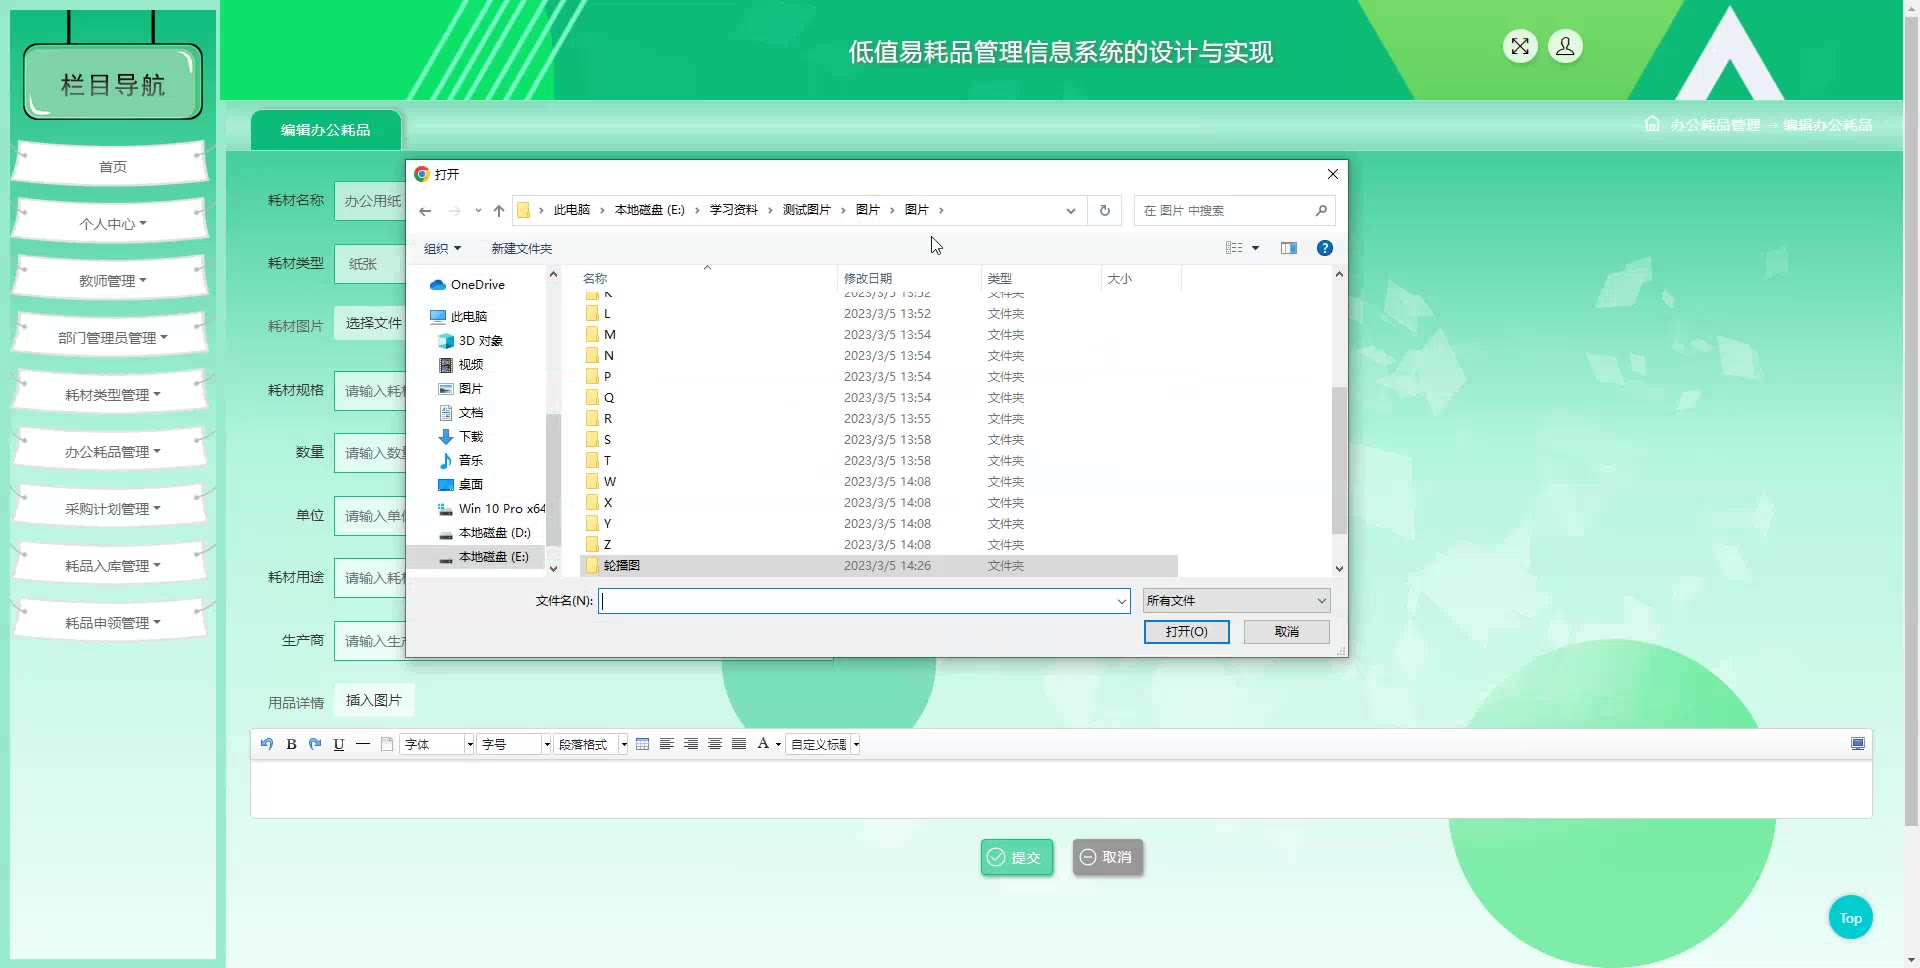Open the 组织 menu in file dialog
Screen dimensions: 1920x968
coord(442,249)
